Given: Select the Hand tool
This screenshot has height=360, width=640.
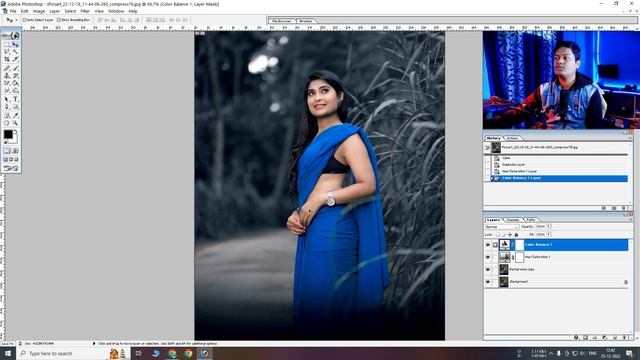Looking at the screenshot, I should pos(7,122).
